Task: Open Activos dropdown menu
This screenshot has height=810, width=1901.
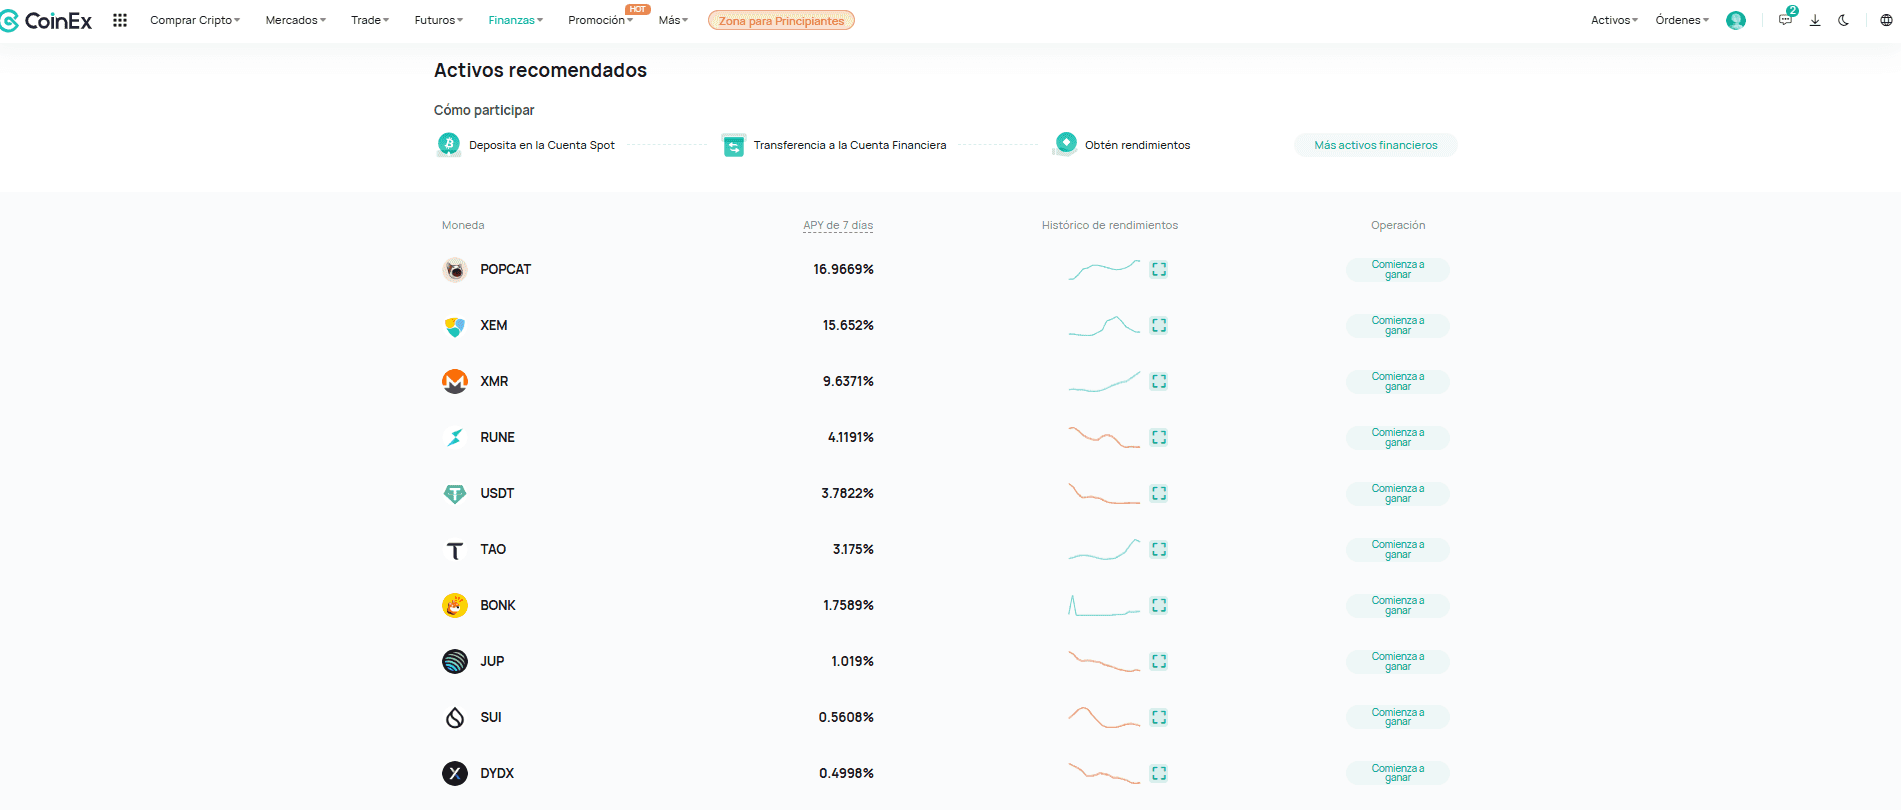Action: 1615,20
